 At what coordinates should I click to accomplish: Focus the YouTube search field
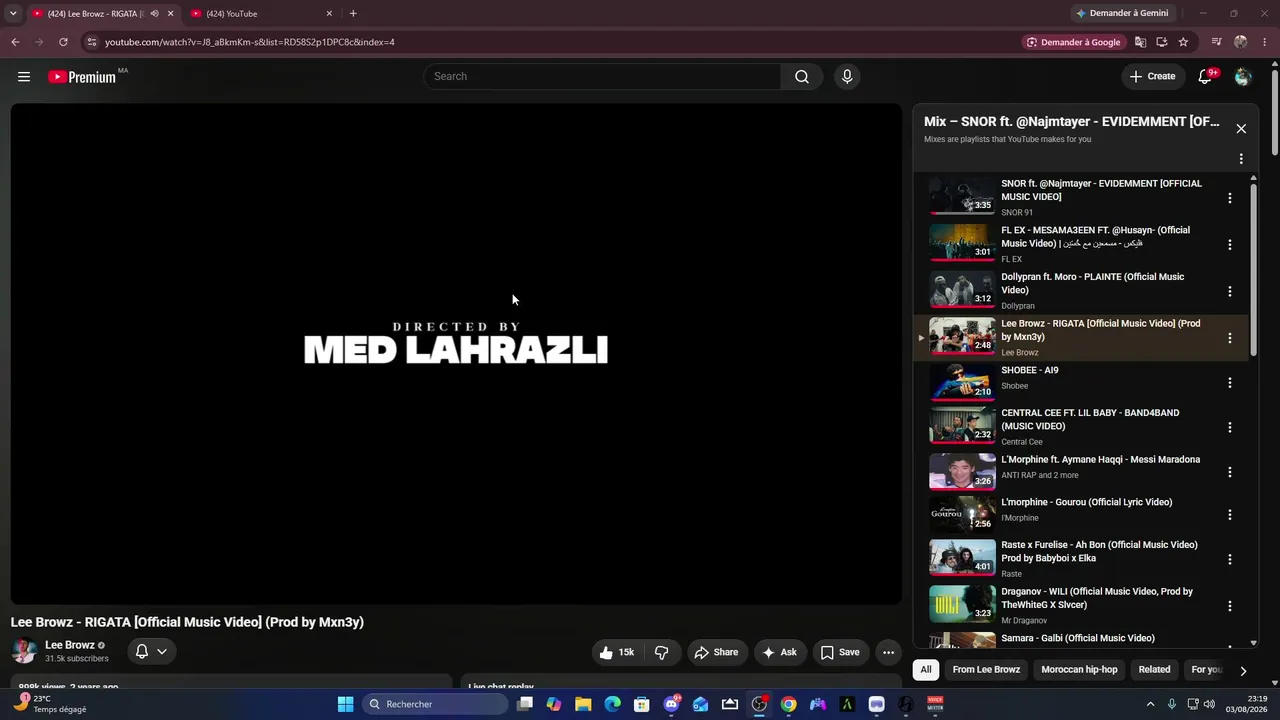(x=602, y=77)
